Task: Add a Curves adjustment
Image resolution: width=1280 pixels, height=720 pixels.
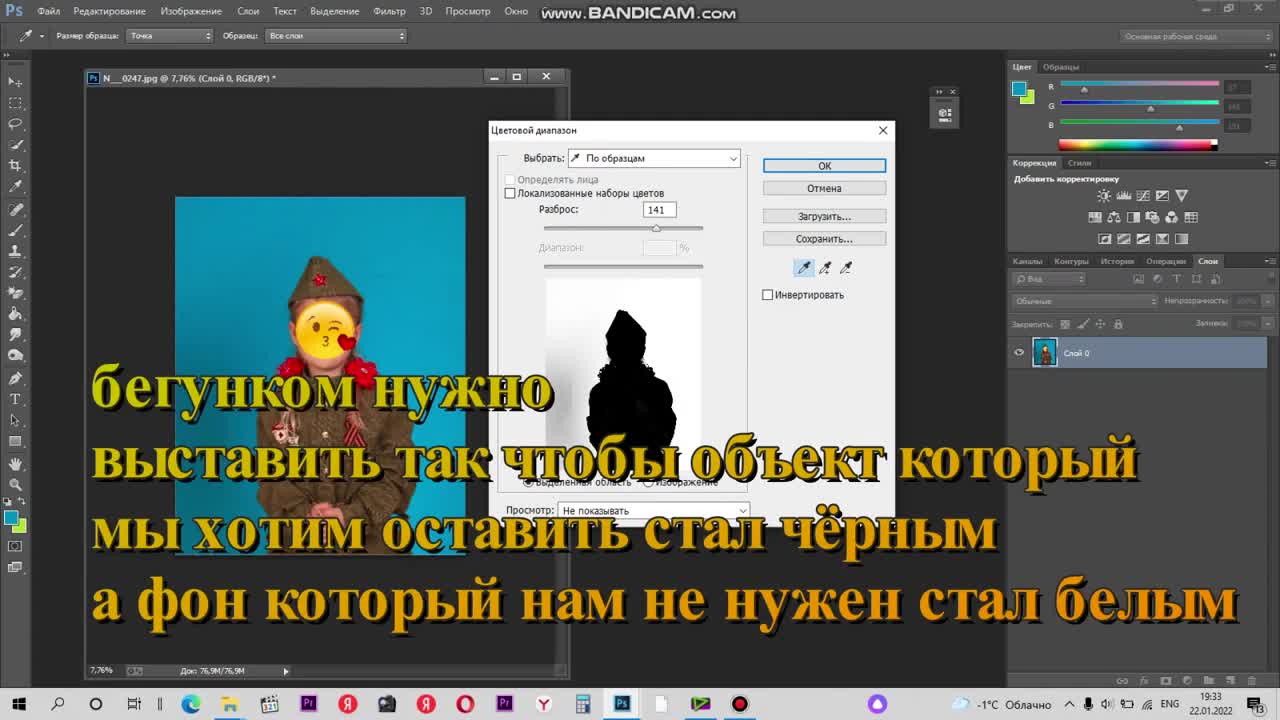Action: tap(1143, 196)
